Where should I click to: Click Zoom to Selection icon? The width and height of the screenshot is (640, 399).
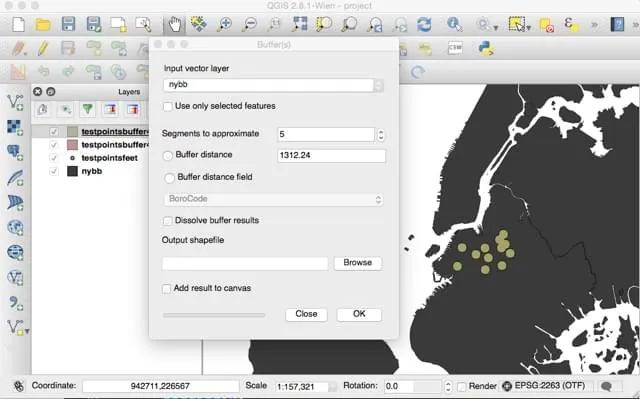point(324,24)
